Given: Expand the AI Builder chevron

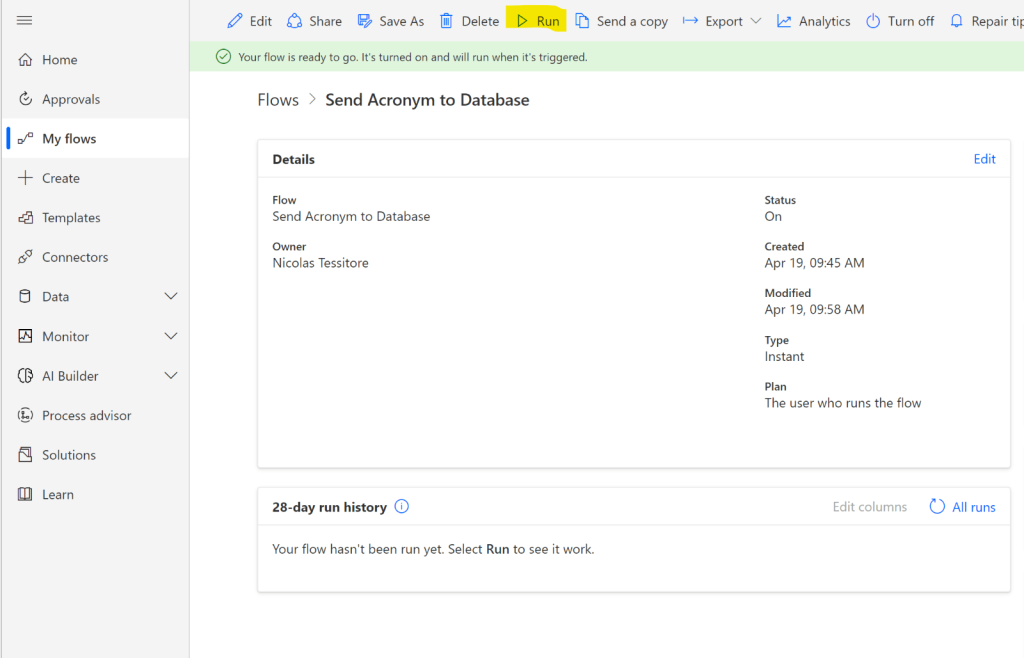Looking at the screenshot, I should (x=171, y=376).
